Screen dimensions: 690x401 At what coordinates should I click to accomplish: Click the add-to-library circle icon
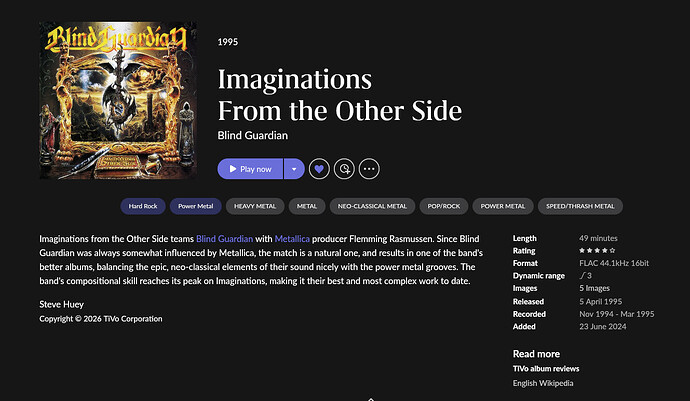344,169
